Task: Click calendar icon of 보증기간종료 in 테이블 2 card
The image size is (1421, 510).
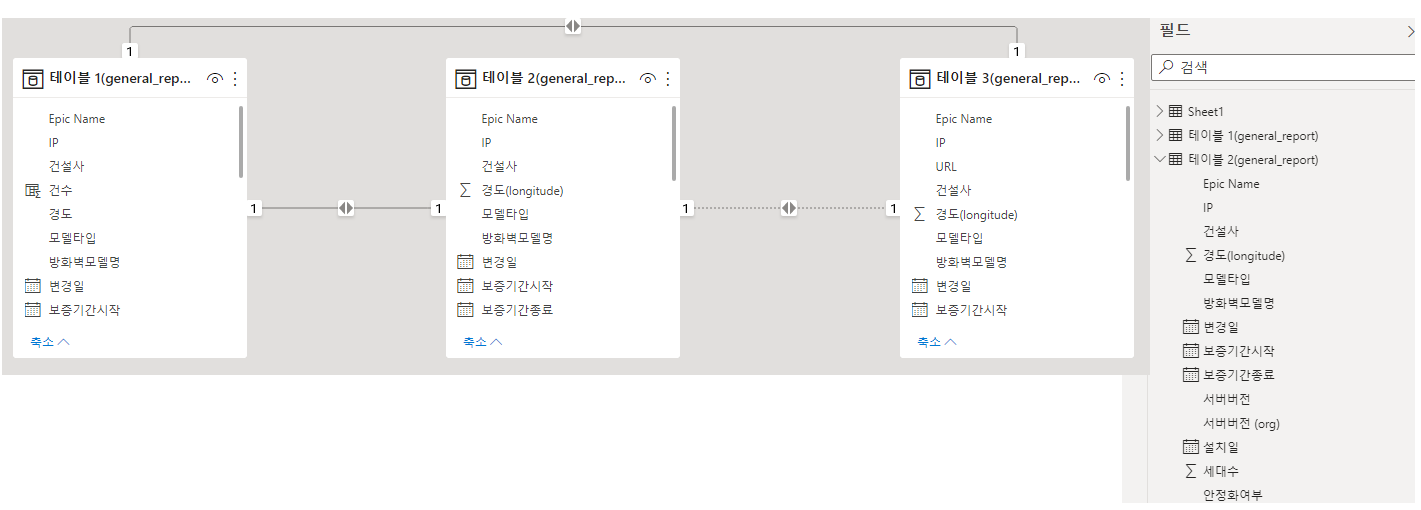Action: [x=465, y=310]
